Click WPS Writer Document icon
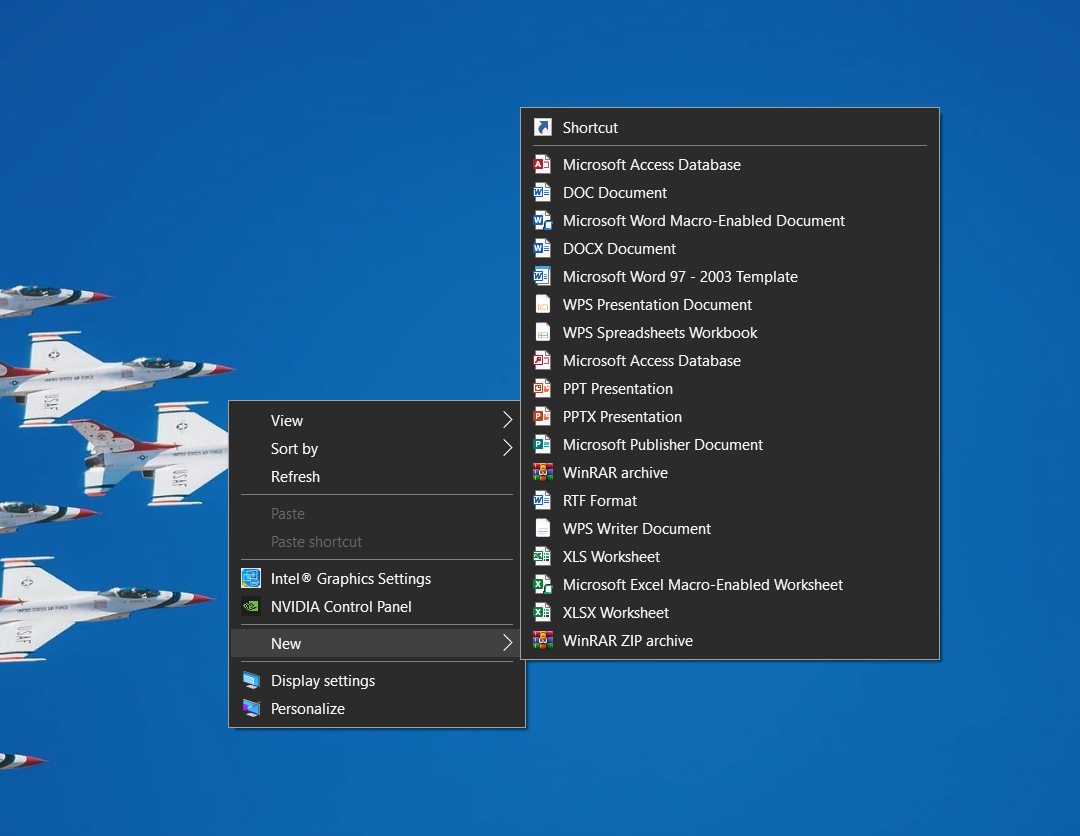1080x836 pixels. pyautogui.click(x=543, y=529)
